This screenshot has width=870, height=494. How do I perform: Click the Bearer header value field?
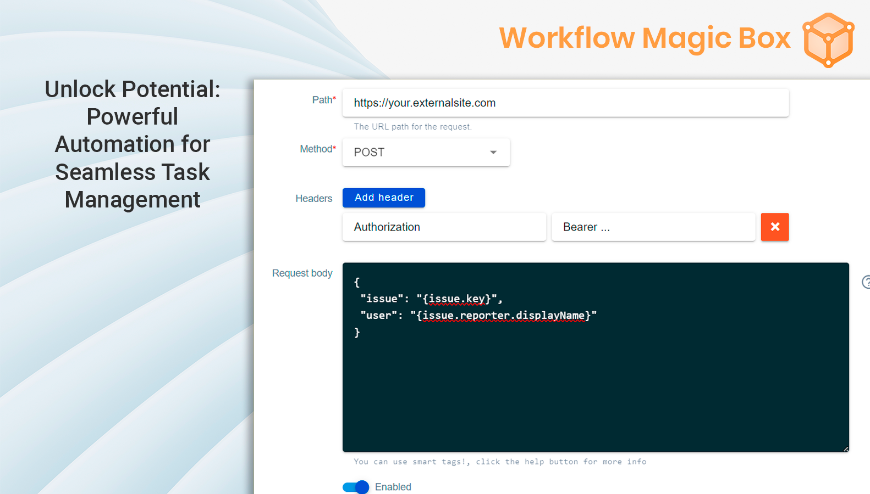(653, 227)
